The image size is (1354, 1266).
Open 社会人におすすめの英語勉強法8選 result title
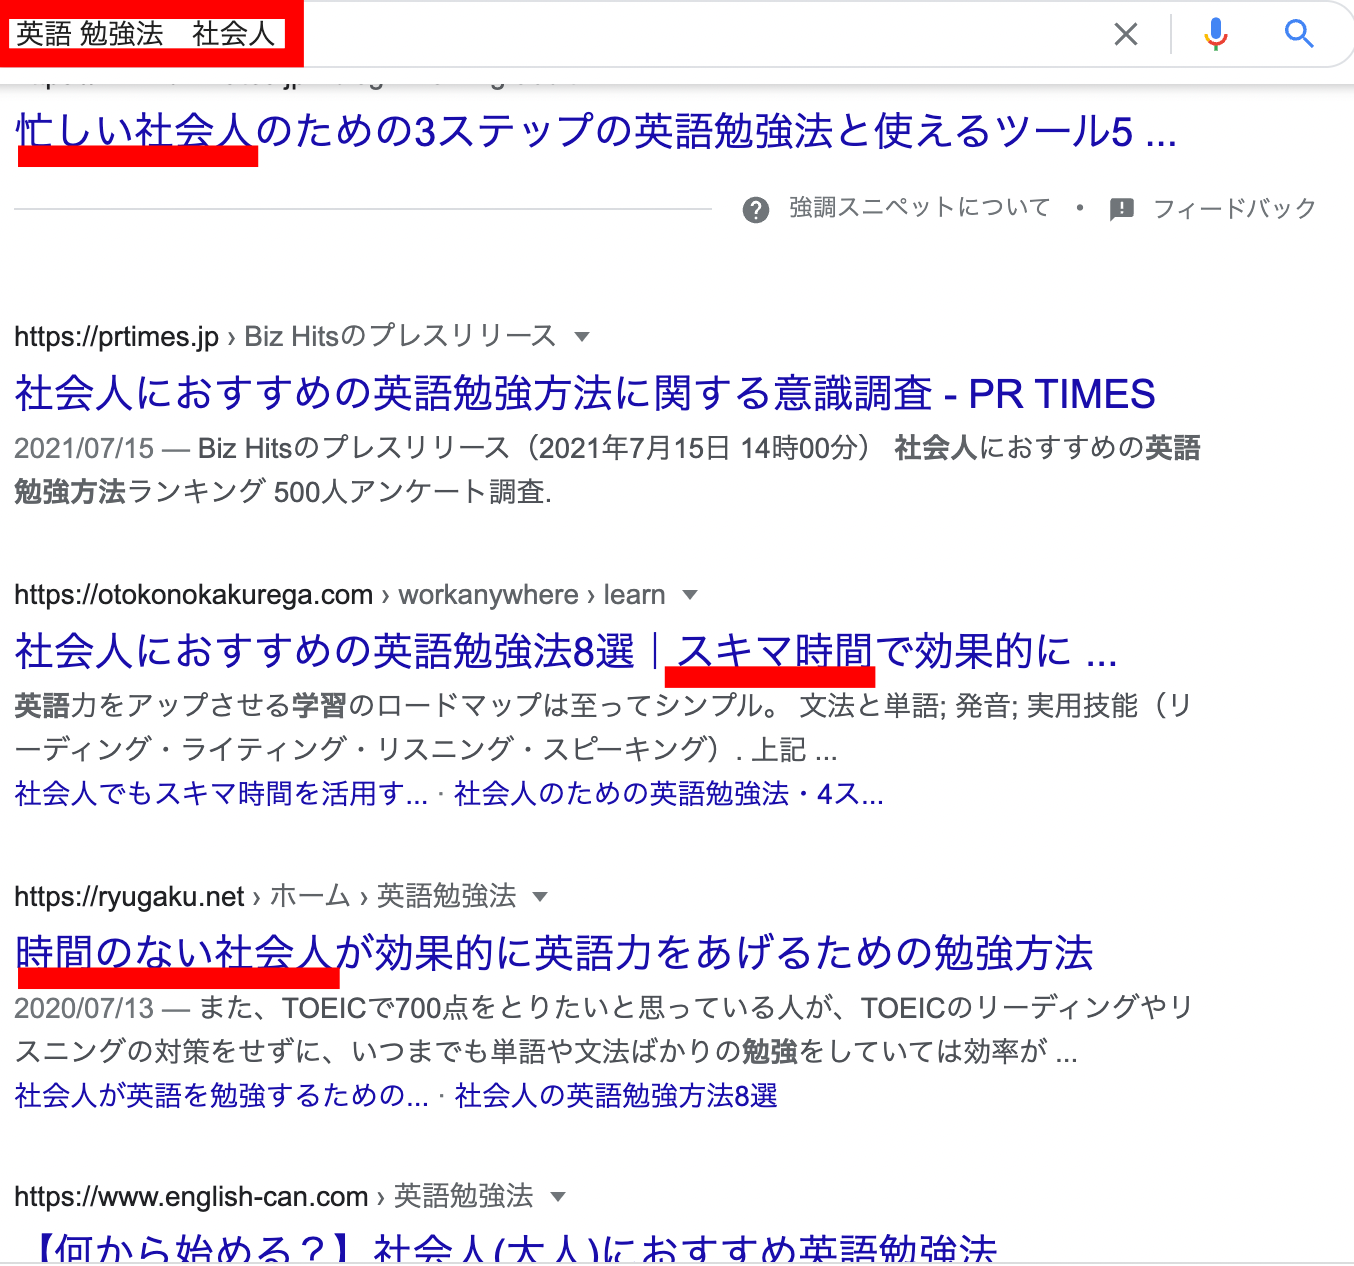coord(324,651)
